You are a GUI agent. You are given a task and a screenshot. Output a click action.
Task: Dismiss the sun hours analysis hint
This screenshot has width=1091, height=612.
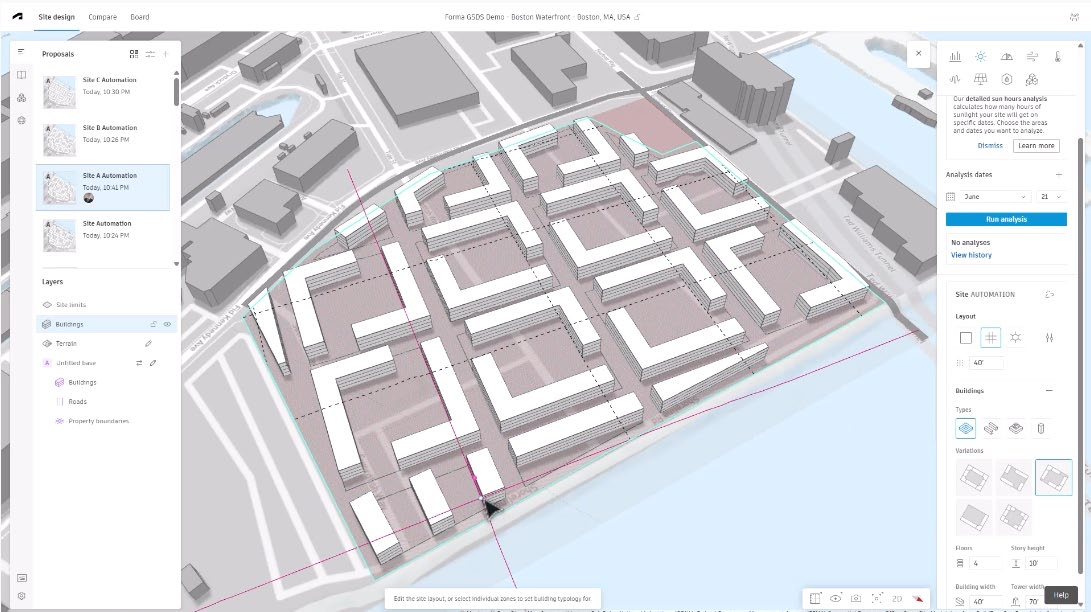[990, 145]
